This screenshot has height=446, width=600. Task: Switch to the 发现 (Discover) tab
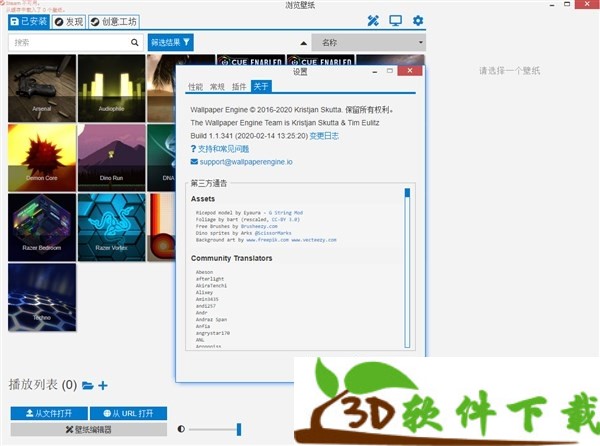pos(69,22)
